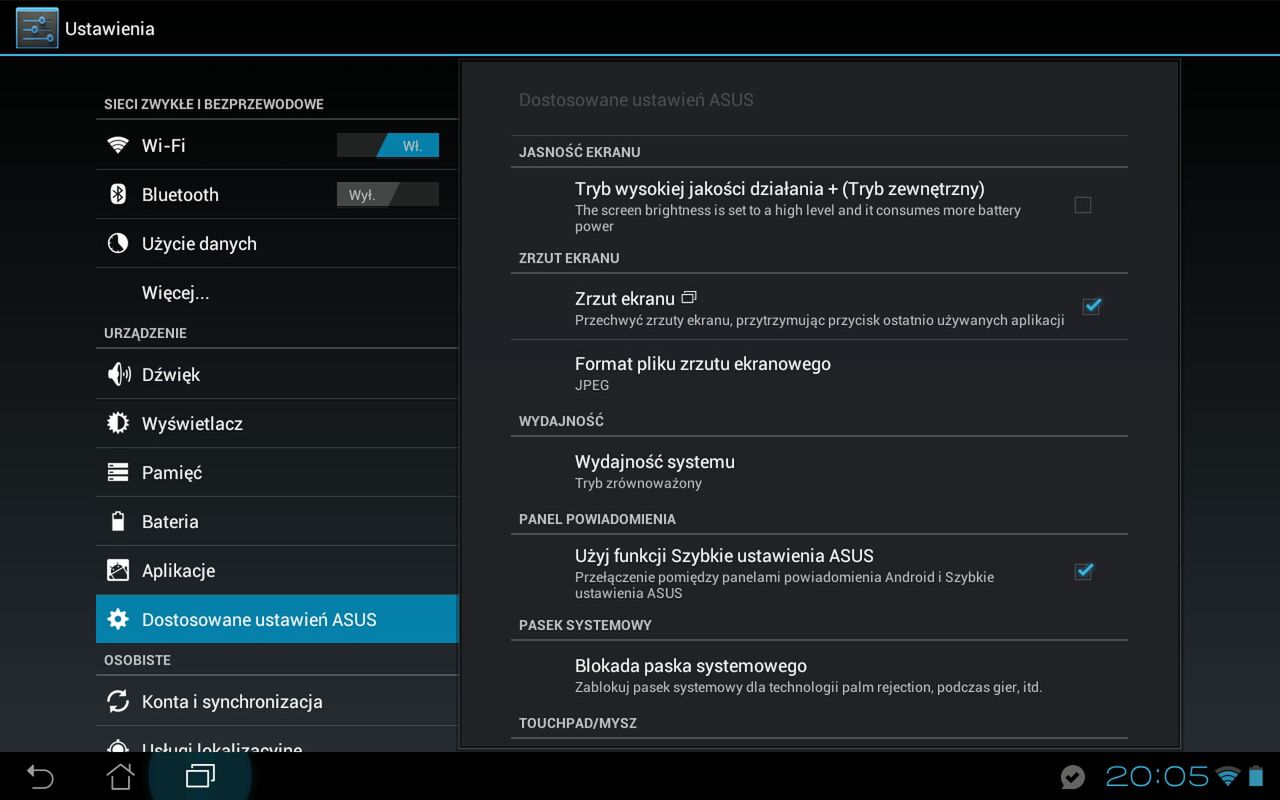Turn off the Wi-Fi switch
The height and width of the screenshot is (800, 1280).
[x=388, y=146]
